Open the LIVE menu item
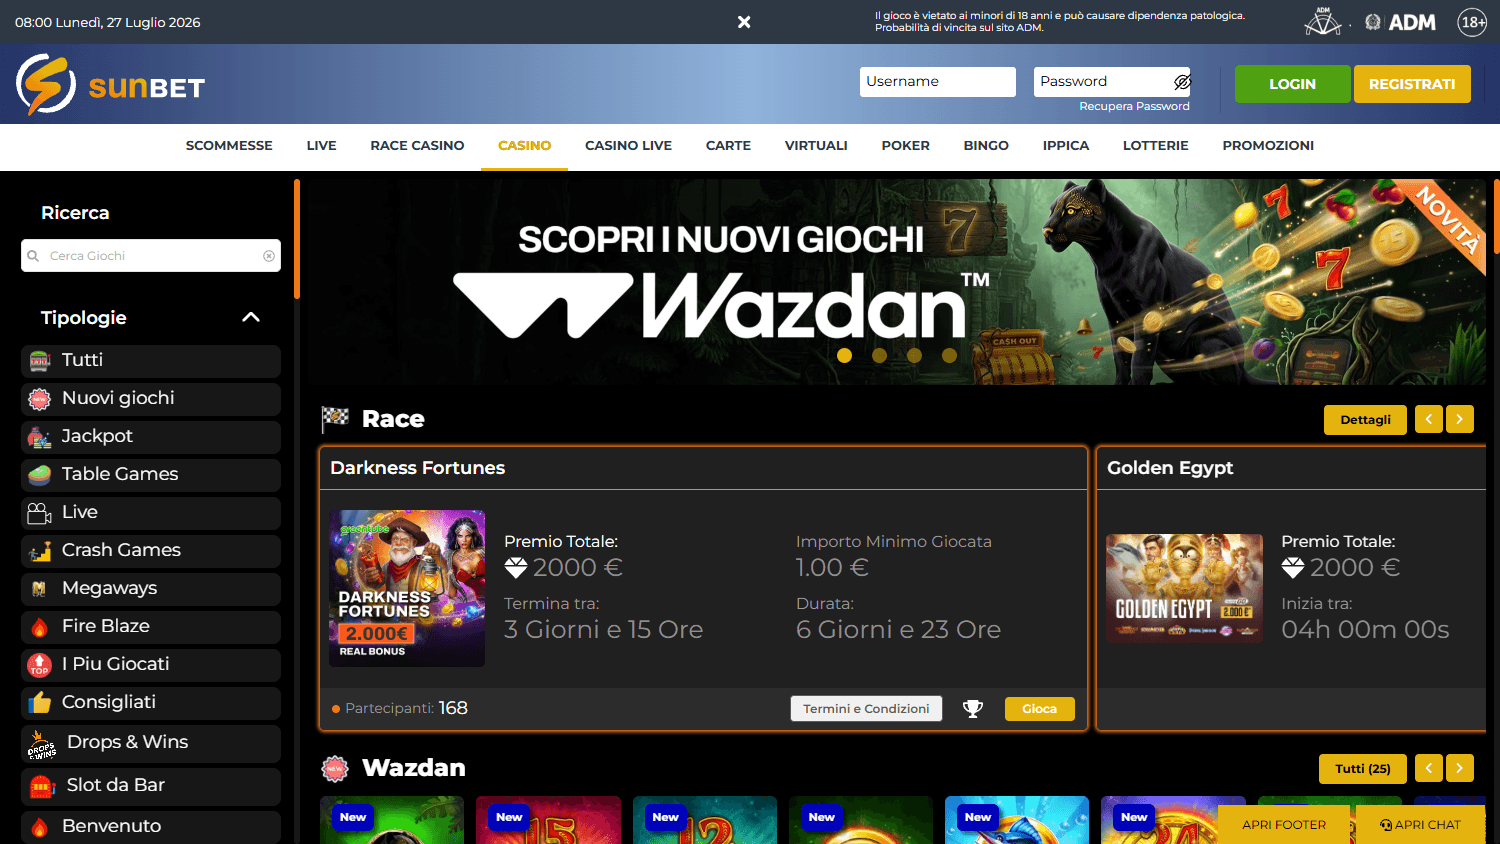Viewport: 1500px width, 844px height. pos(321,146)
